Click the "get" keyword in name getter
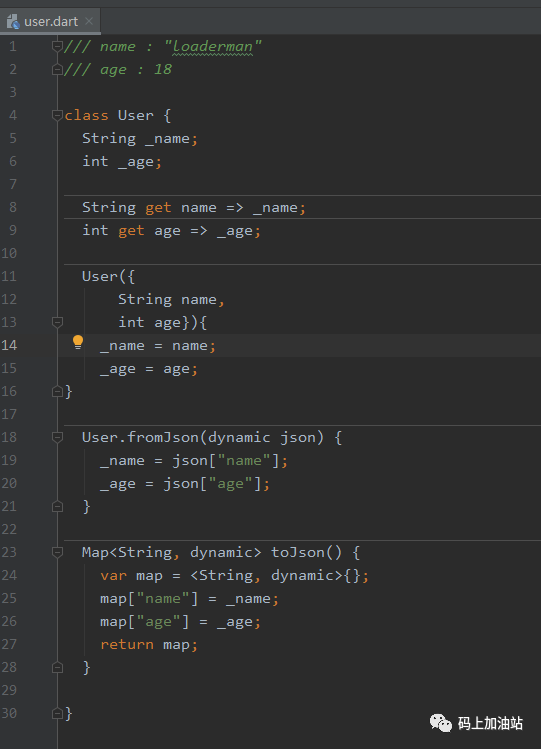This screenshot has height=749, width=541. click(x=158, y=207)
